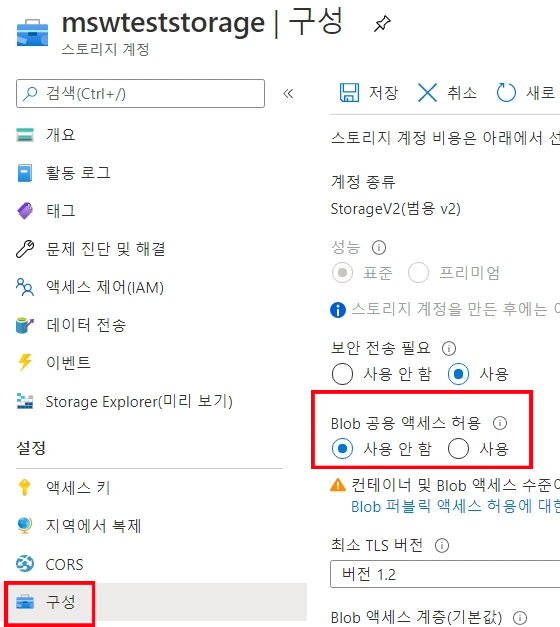The height and width of the screenshot is (627, 560).
Task: Click the 설정 section heading
Action: pos(31,448)
